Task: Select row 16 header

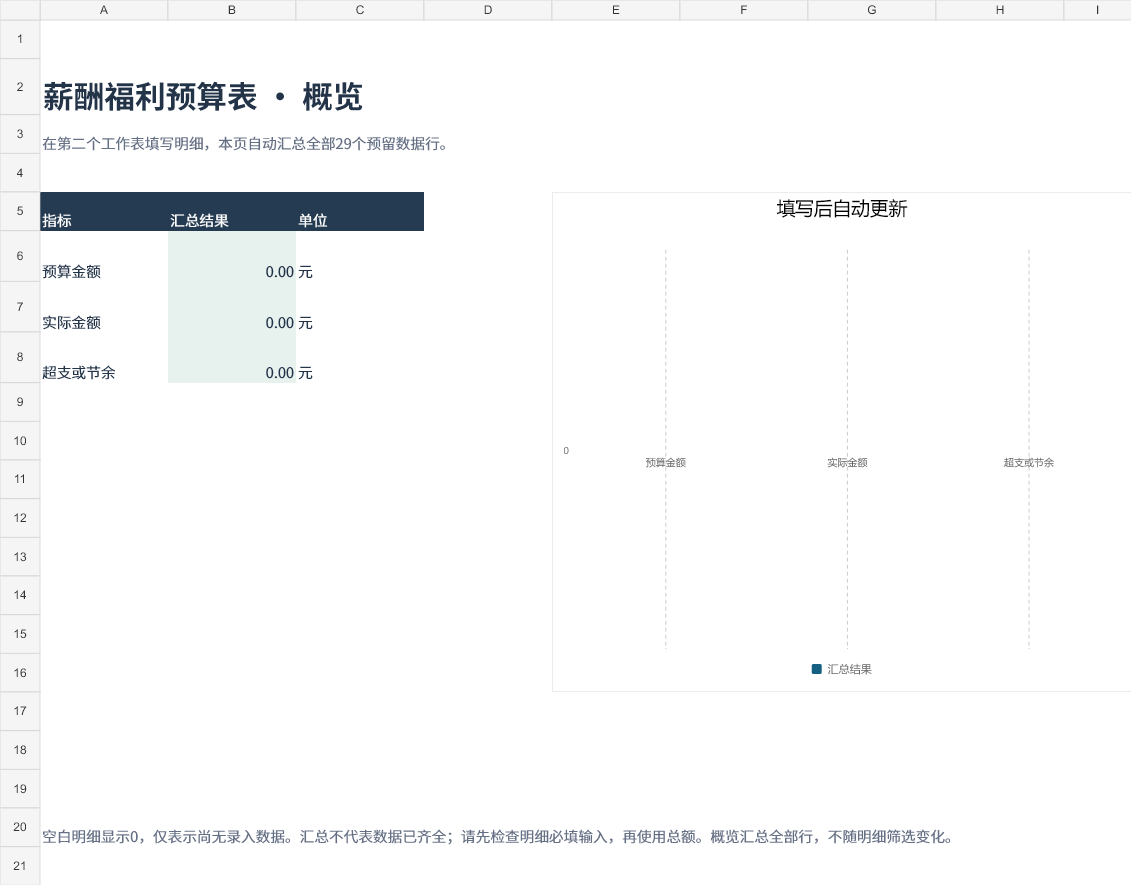Action: pyautogui.click(x=20, y=672)
